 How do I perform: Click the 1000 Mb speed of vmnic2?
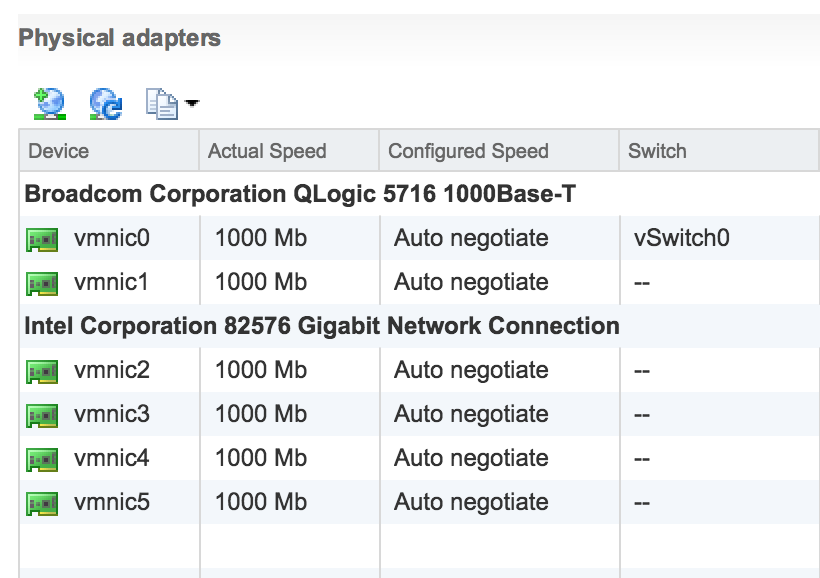261,370
